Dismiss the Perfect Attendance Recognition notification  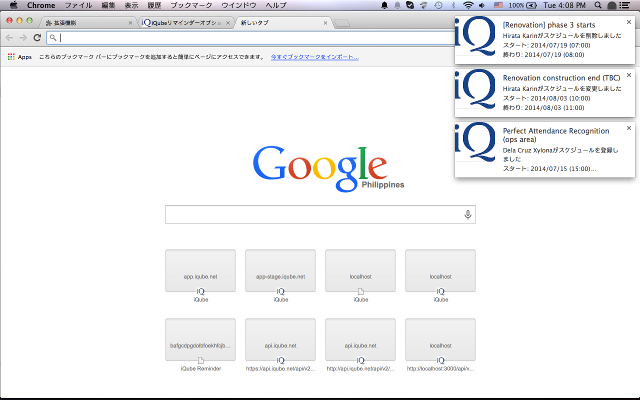[629, 128]
